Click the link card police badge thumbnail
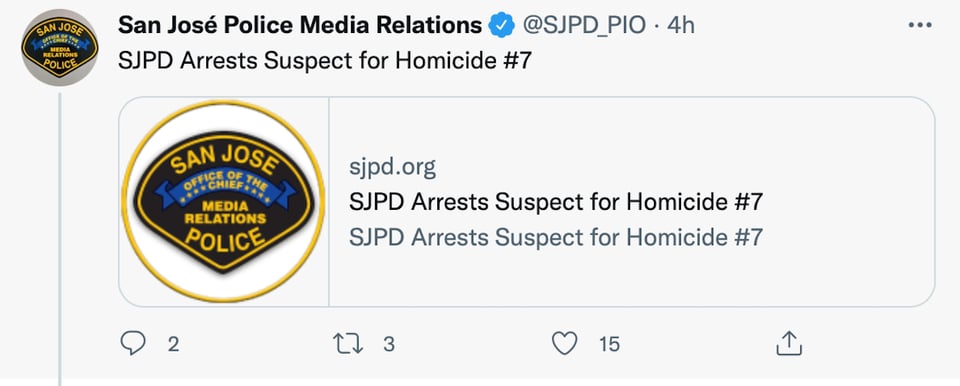960x386 pixels. pyautogui.click(x=223, y=201)
